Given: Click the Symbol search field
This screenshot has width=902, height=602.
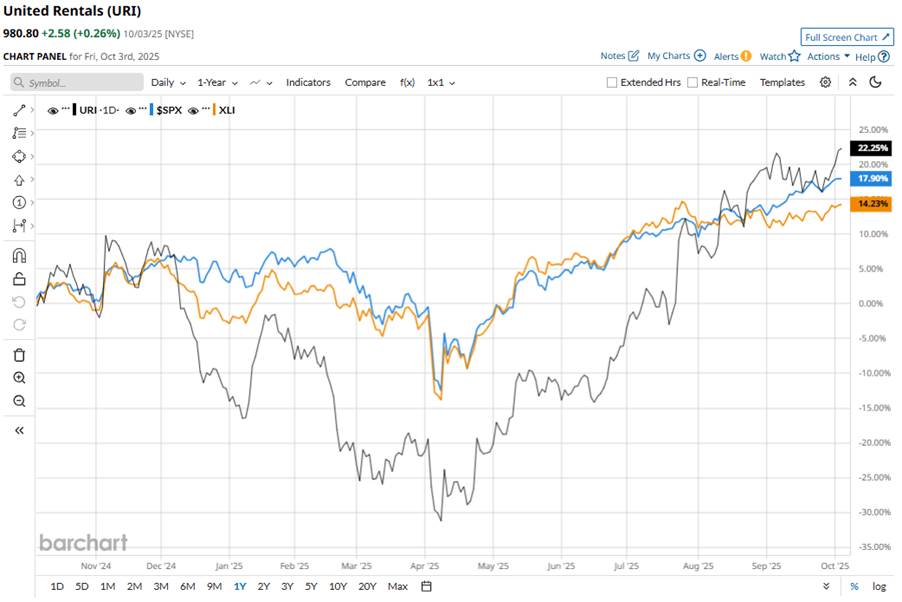Looking at the screenshot, I should [75, 82].
